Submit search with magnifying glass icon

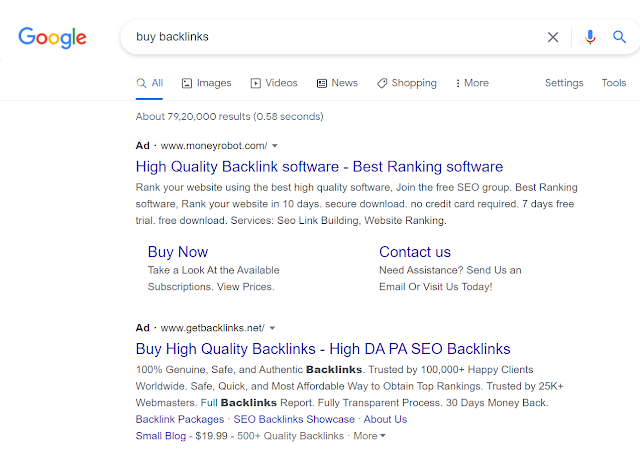click(x=619, y=37)
